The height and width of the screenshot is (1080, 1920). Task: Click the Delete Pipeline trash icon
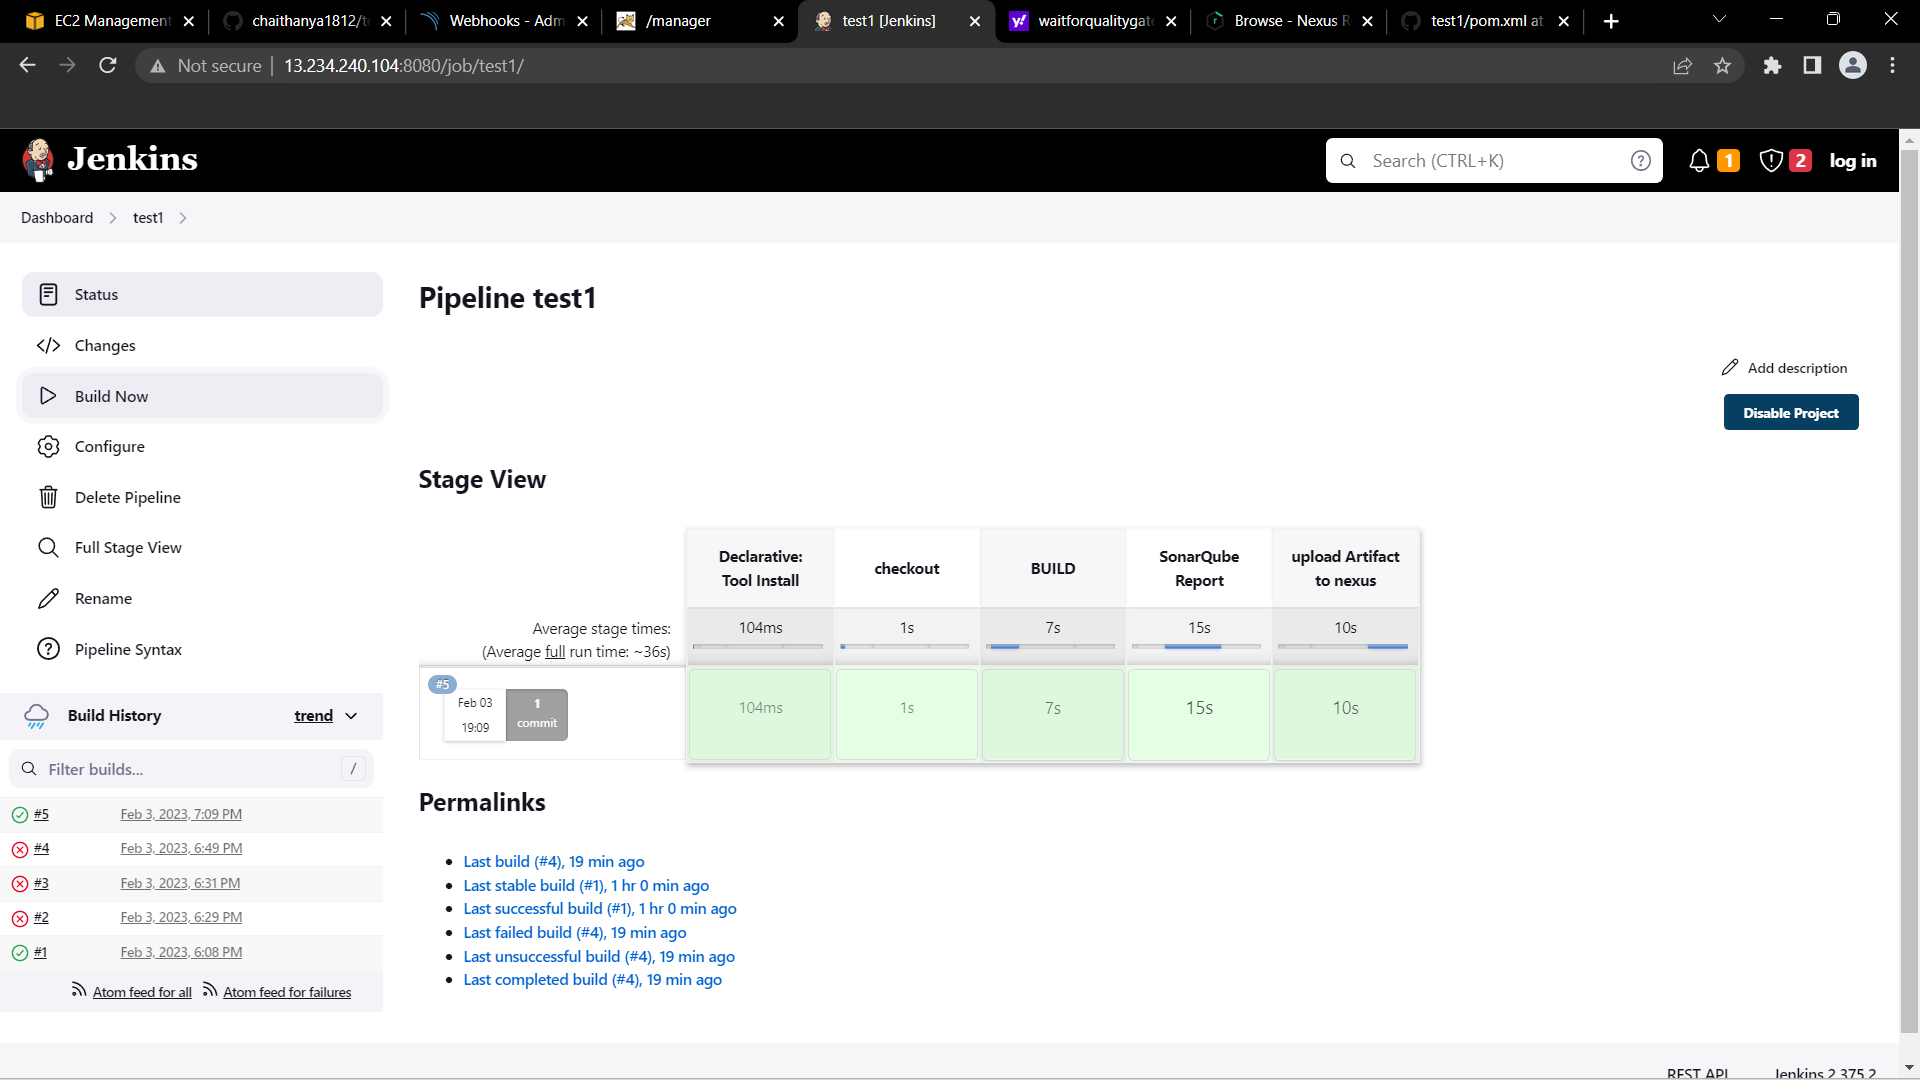coord(48,497)
